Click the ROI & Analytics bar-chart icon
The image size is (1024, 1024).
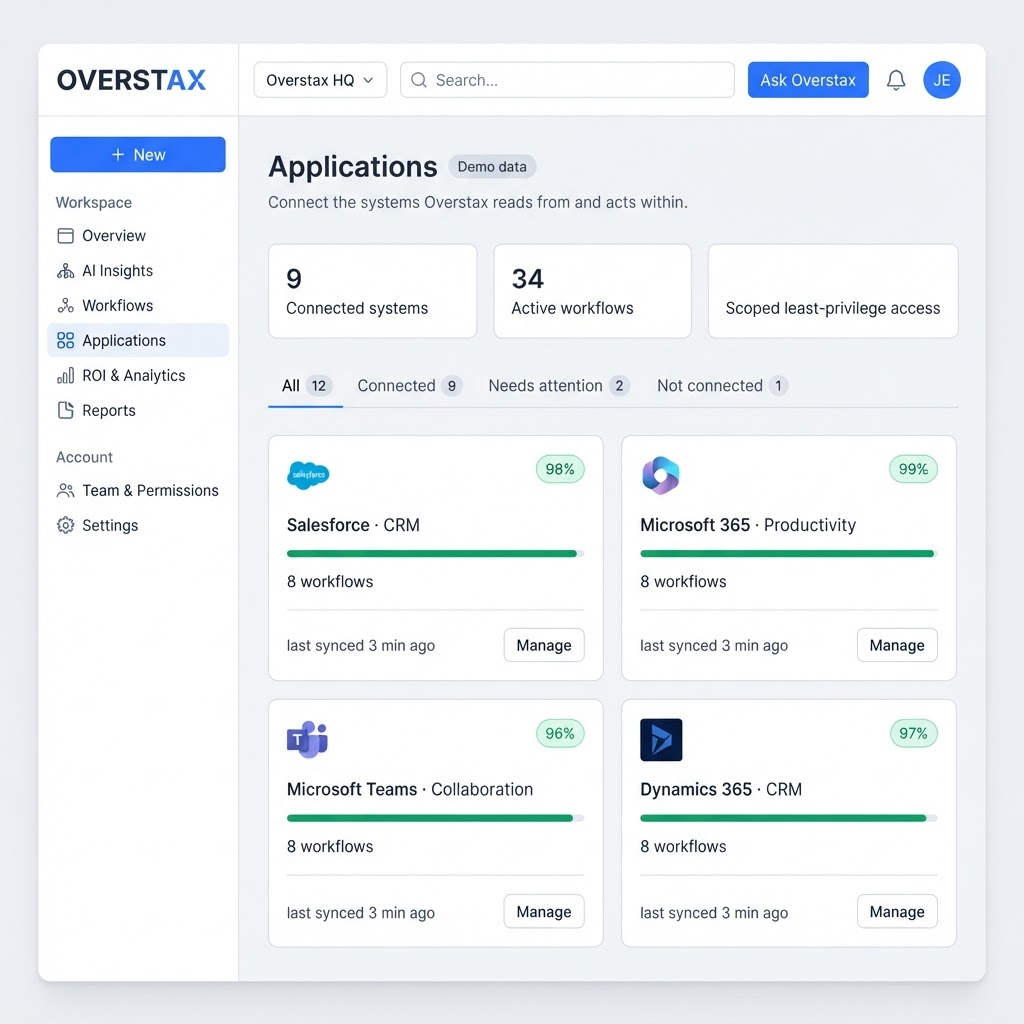tap(65, 376)
